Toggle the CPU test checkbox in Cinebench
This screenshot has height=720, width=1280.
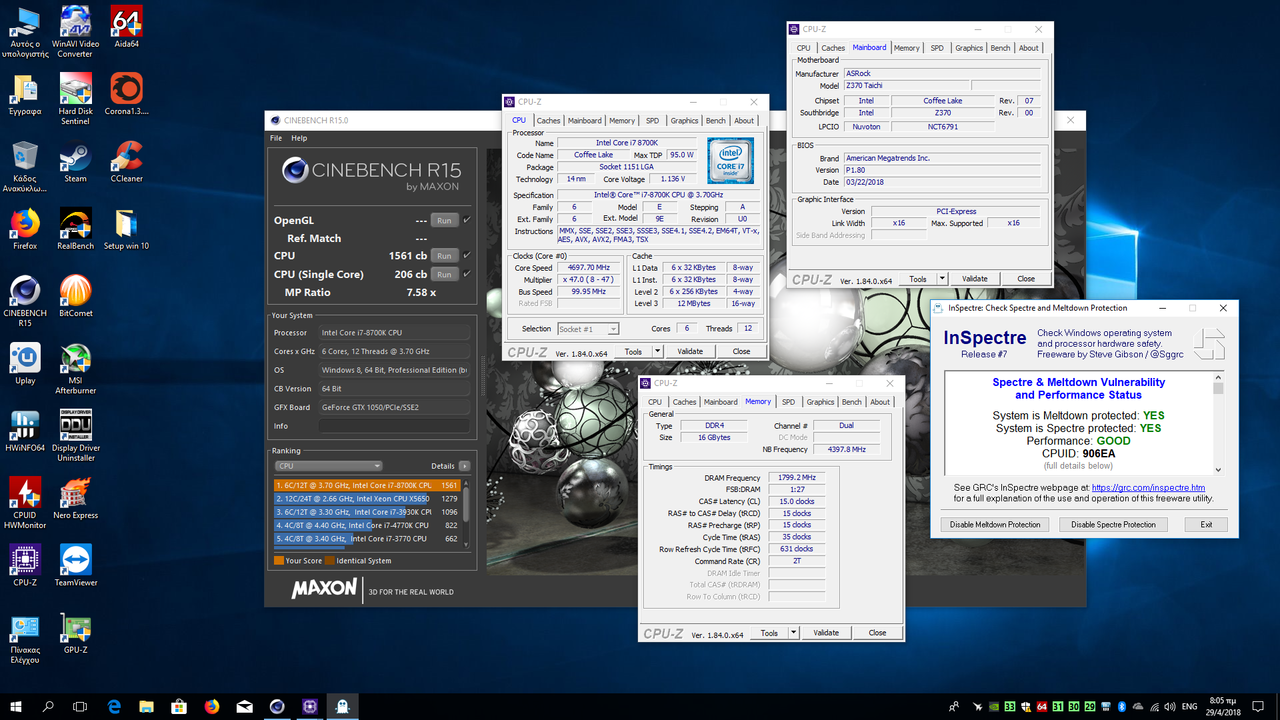(x=467, y=255)
